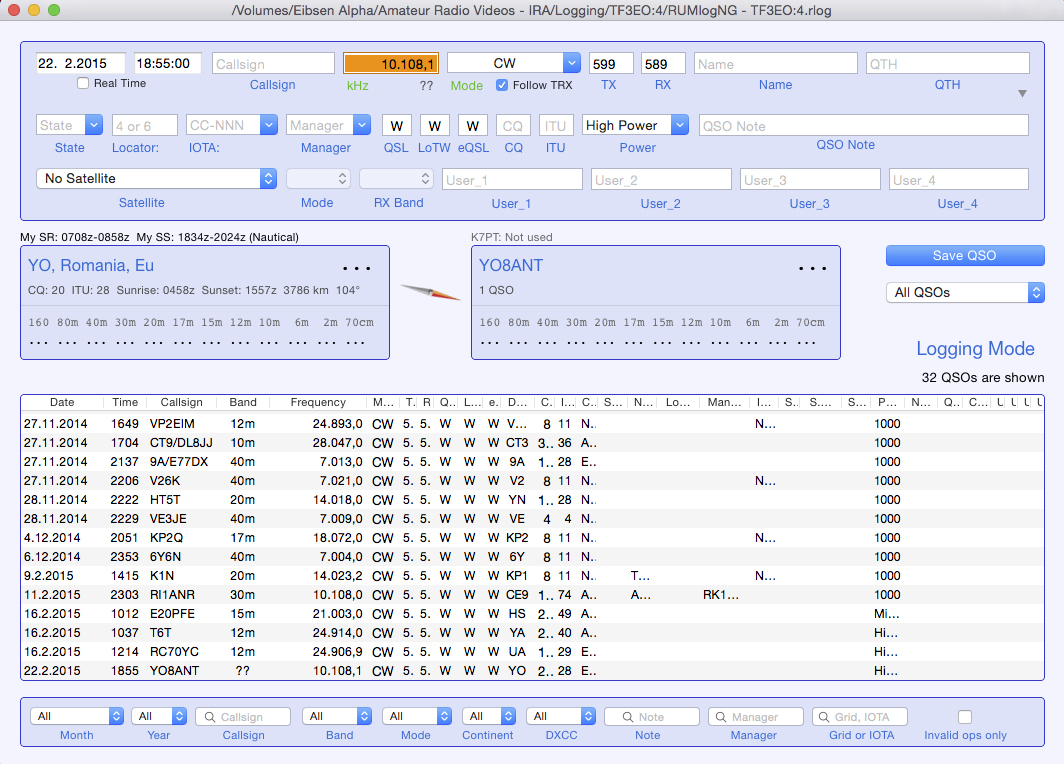Screen dimensions: 1064x764
Task: Click the magnifier icon in the Grid, IOTA filter
Action: pos(825,717)
